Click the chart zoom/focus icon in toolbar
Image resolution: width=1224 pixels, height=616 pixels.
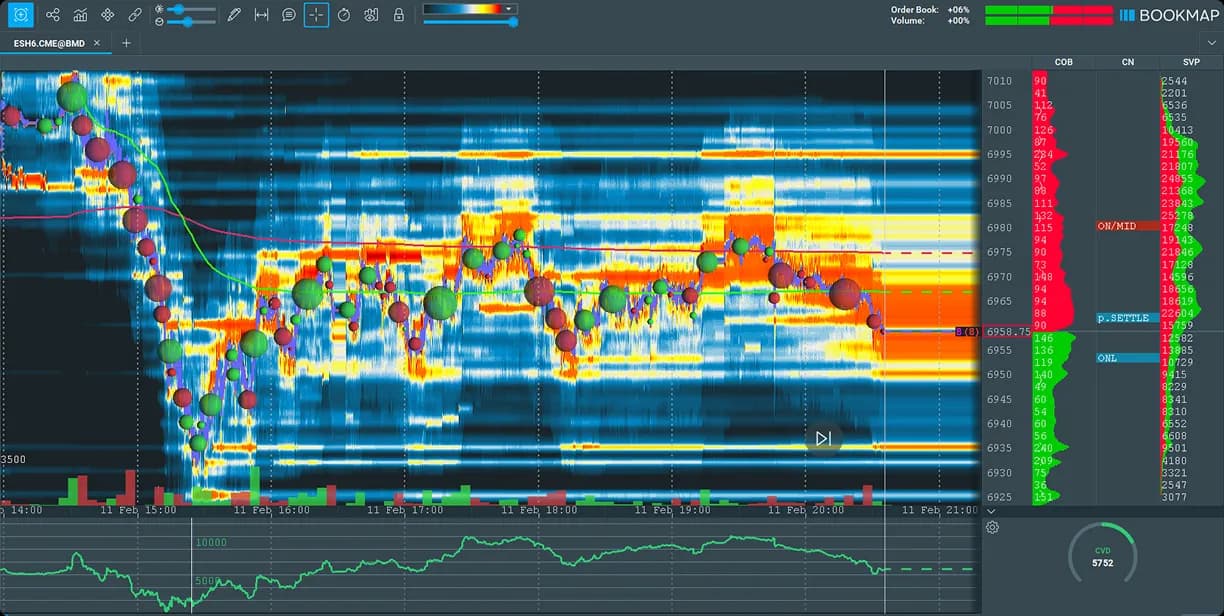click(20, 15)
